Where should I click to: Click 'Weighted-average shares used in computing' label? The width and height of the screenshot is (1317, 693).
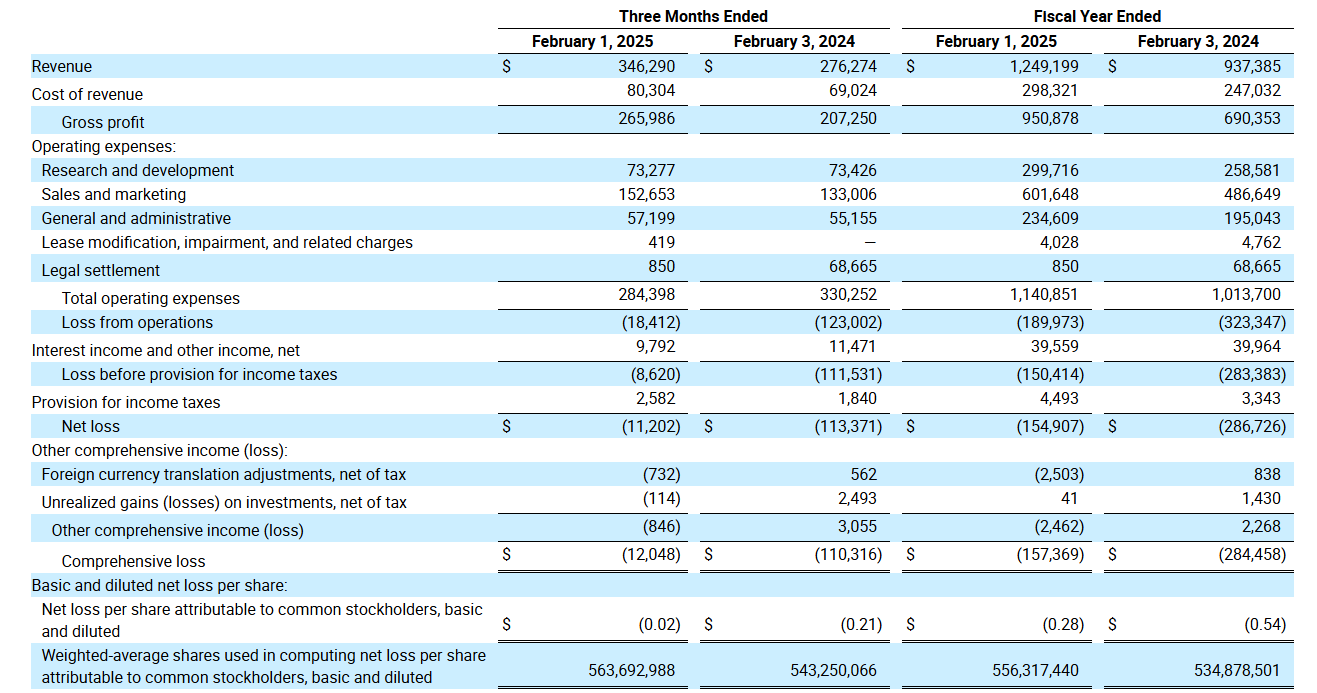pos(264,666)
